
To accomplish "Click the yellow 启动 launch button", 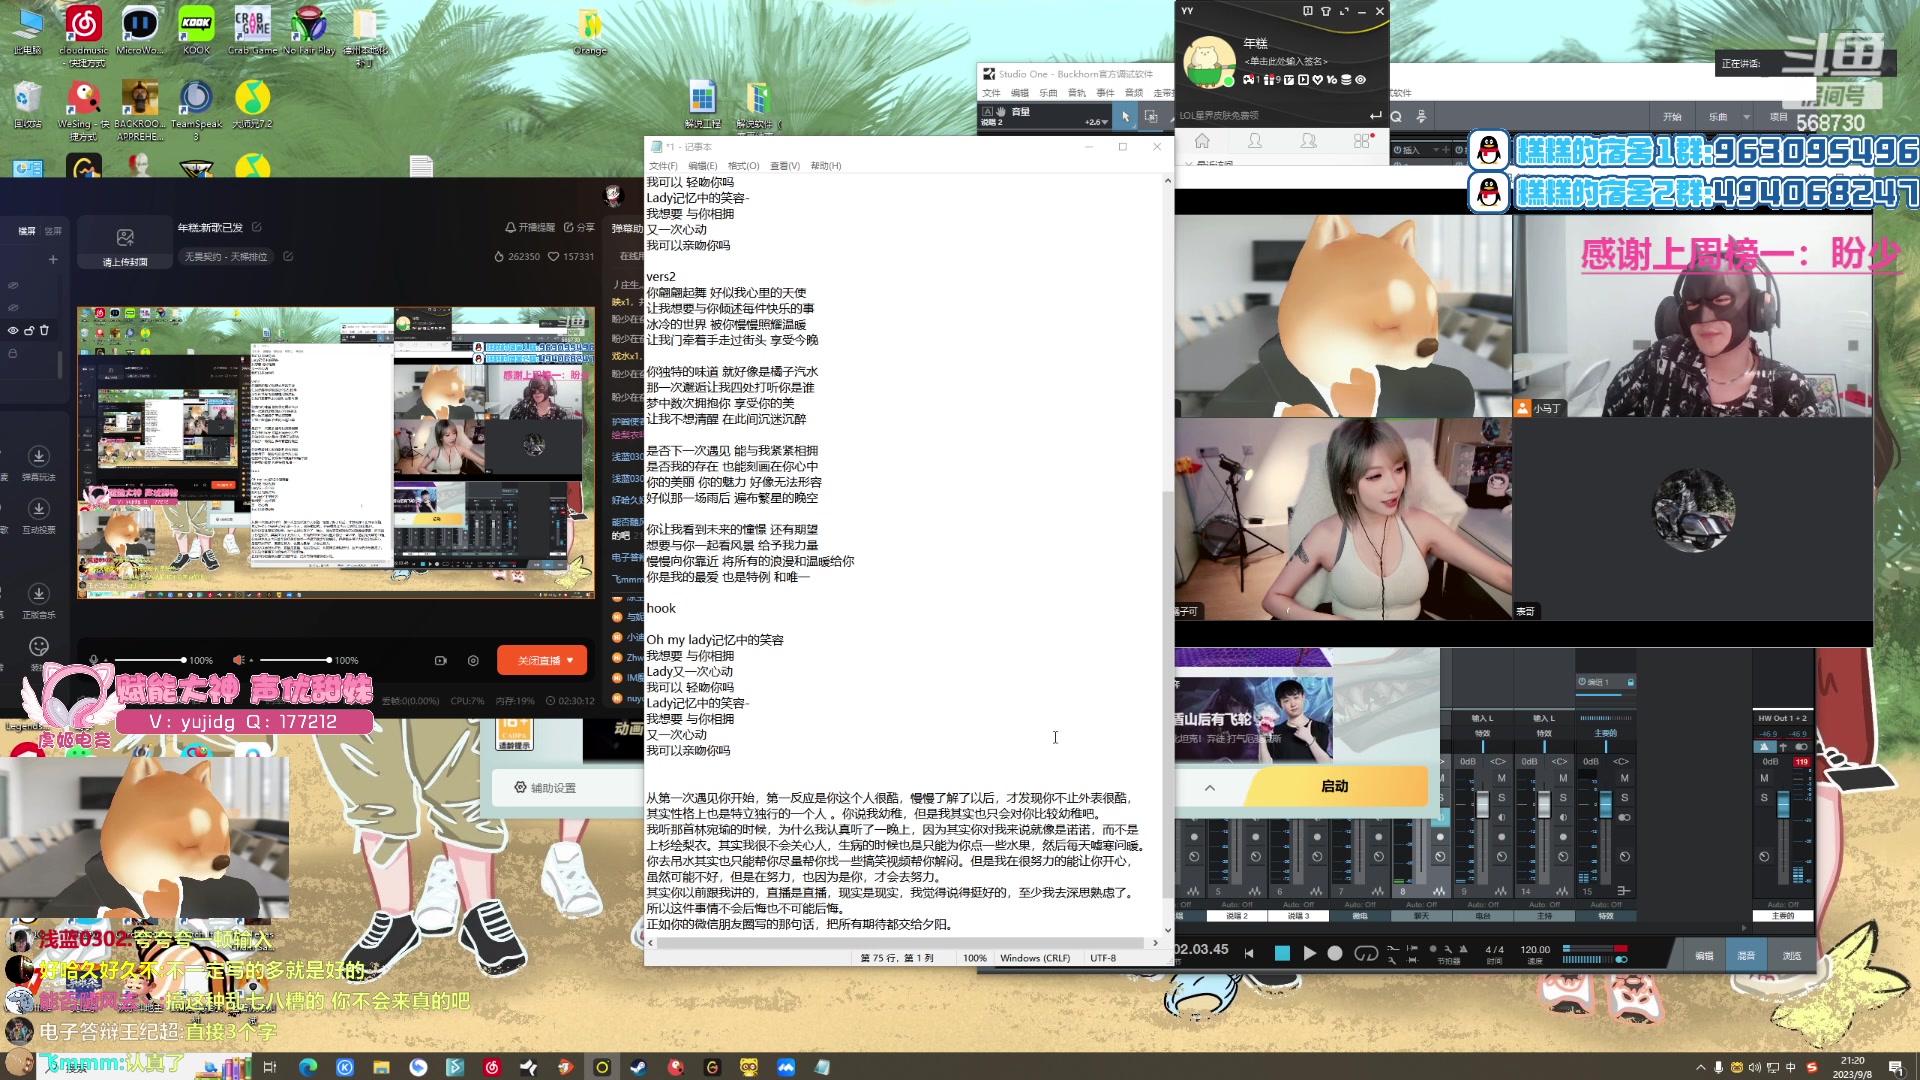I will 1335,787.
